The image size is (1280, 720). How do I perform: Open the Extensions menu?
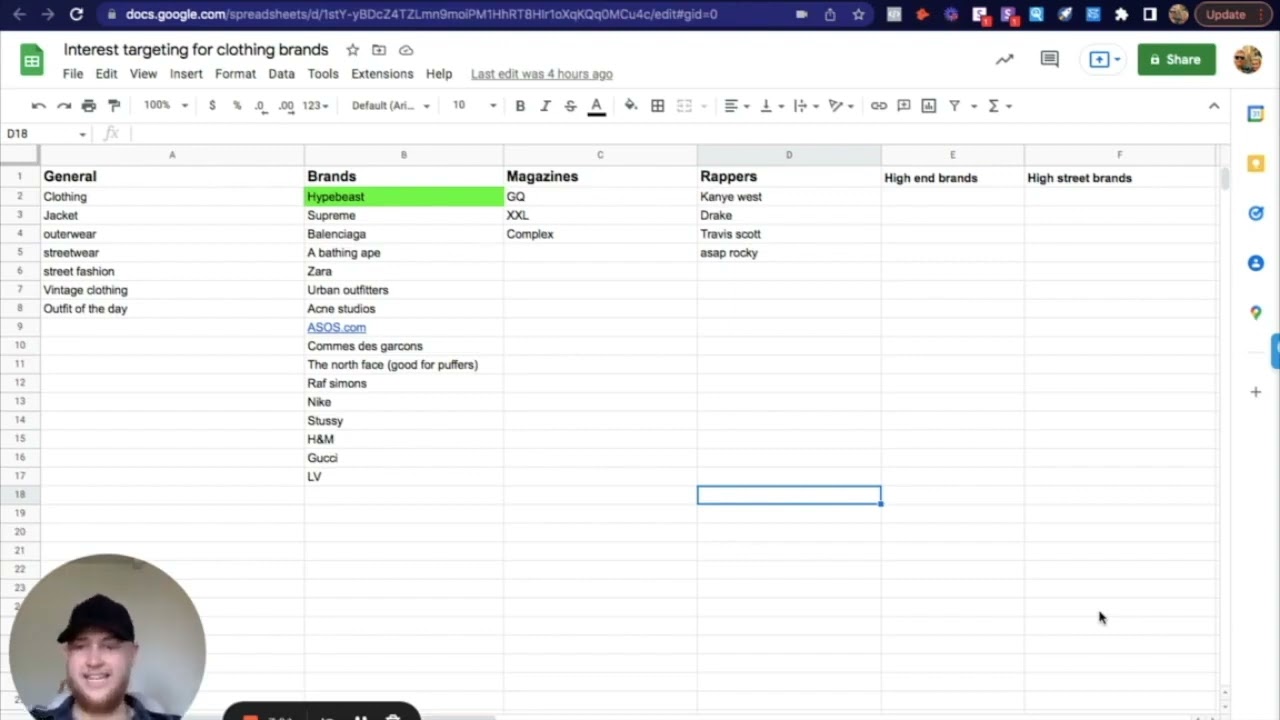(x=382, y=74)
